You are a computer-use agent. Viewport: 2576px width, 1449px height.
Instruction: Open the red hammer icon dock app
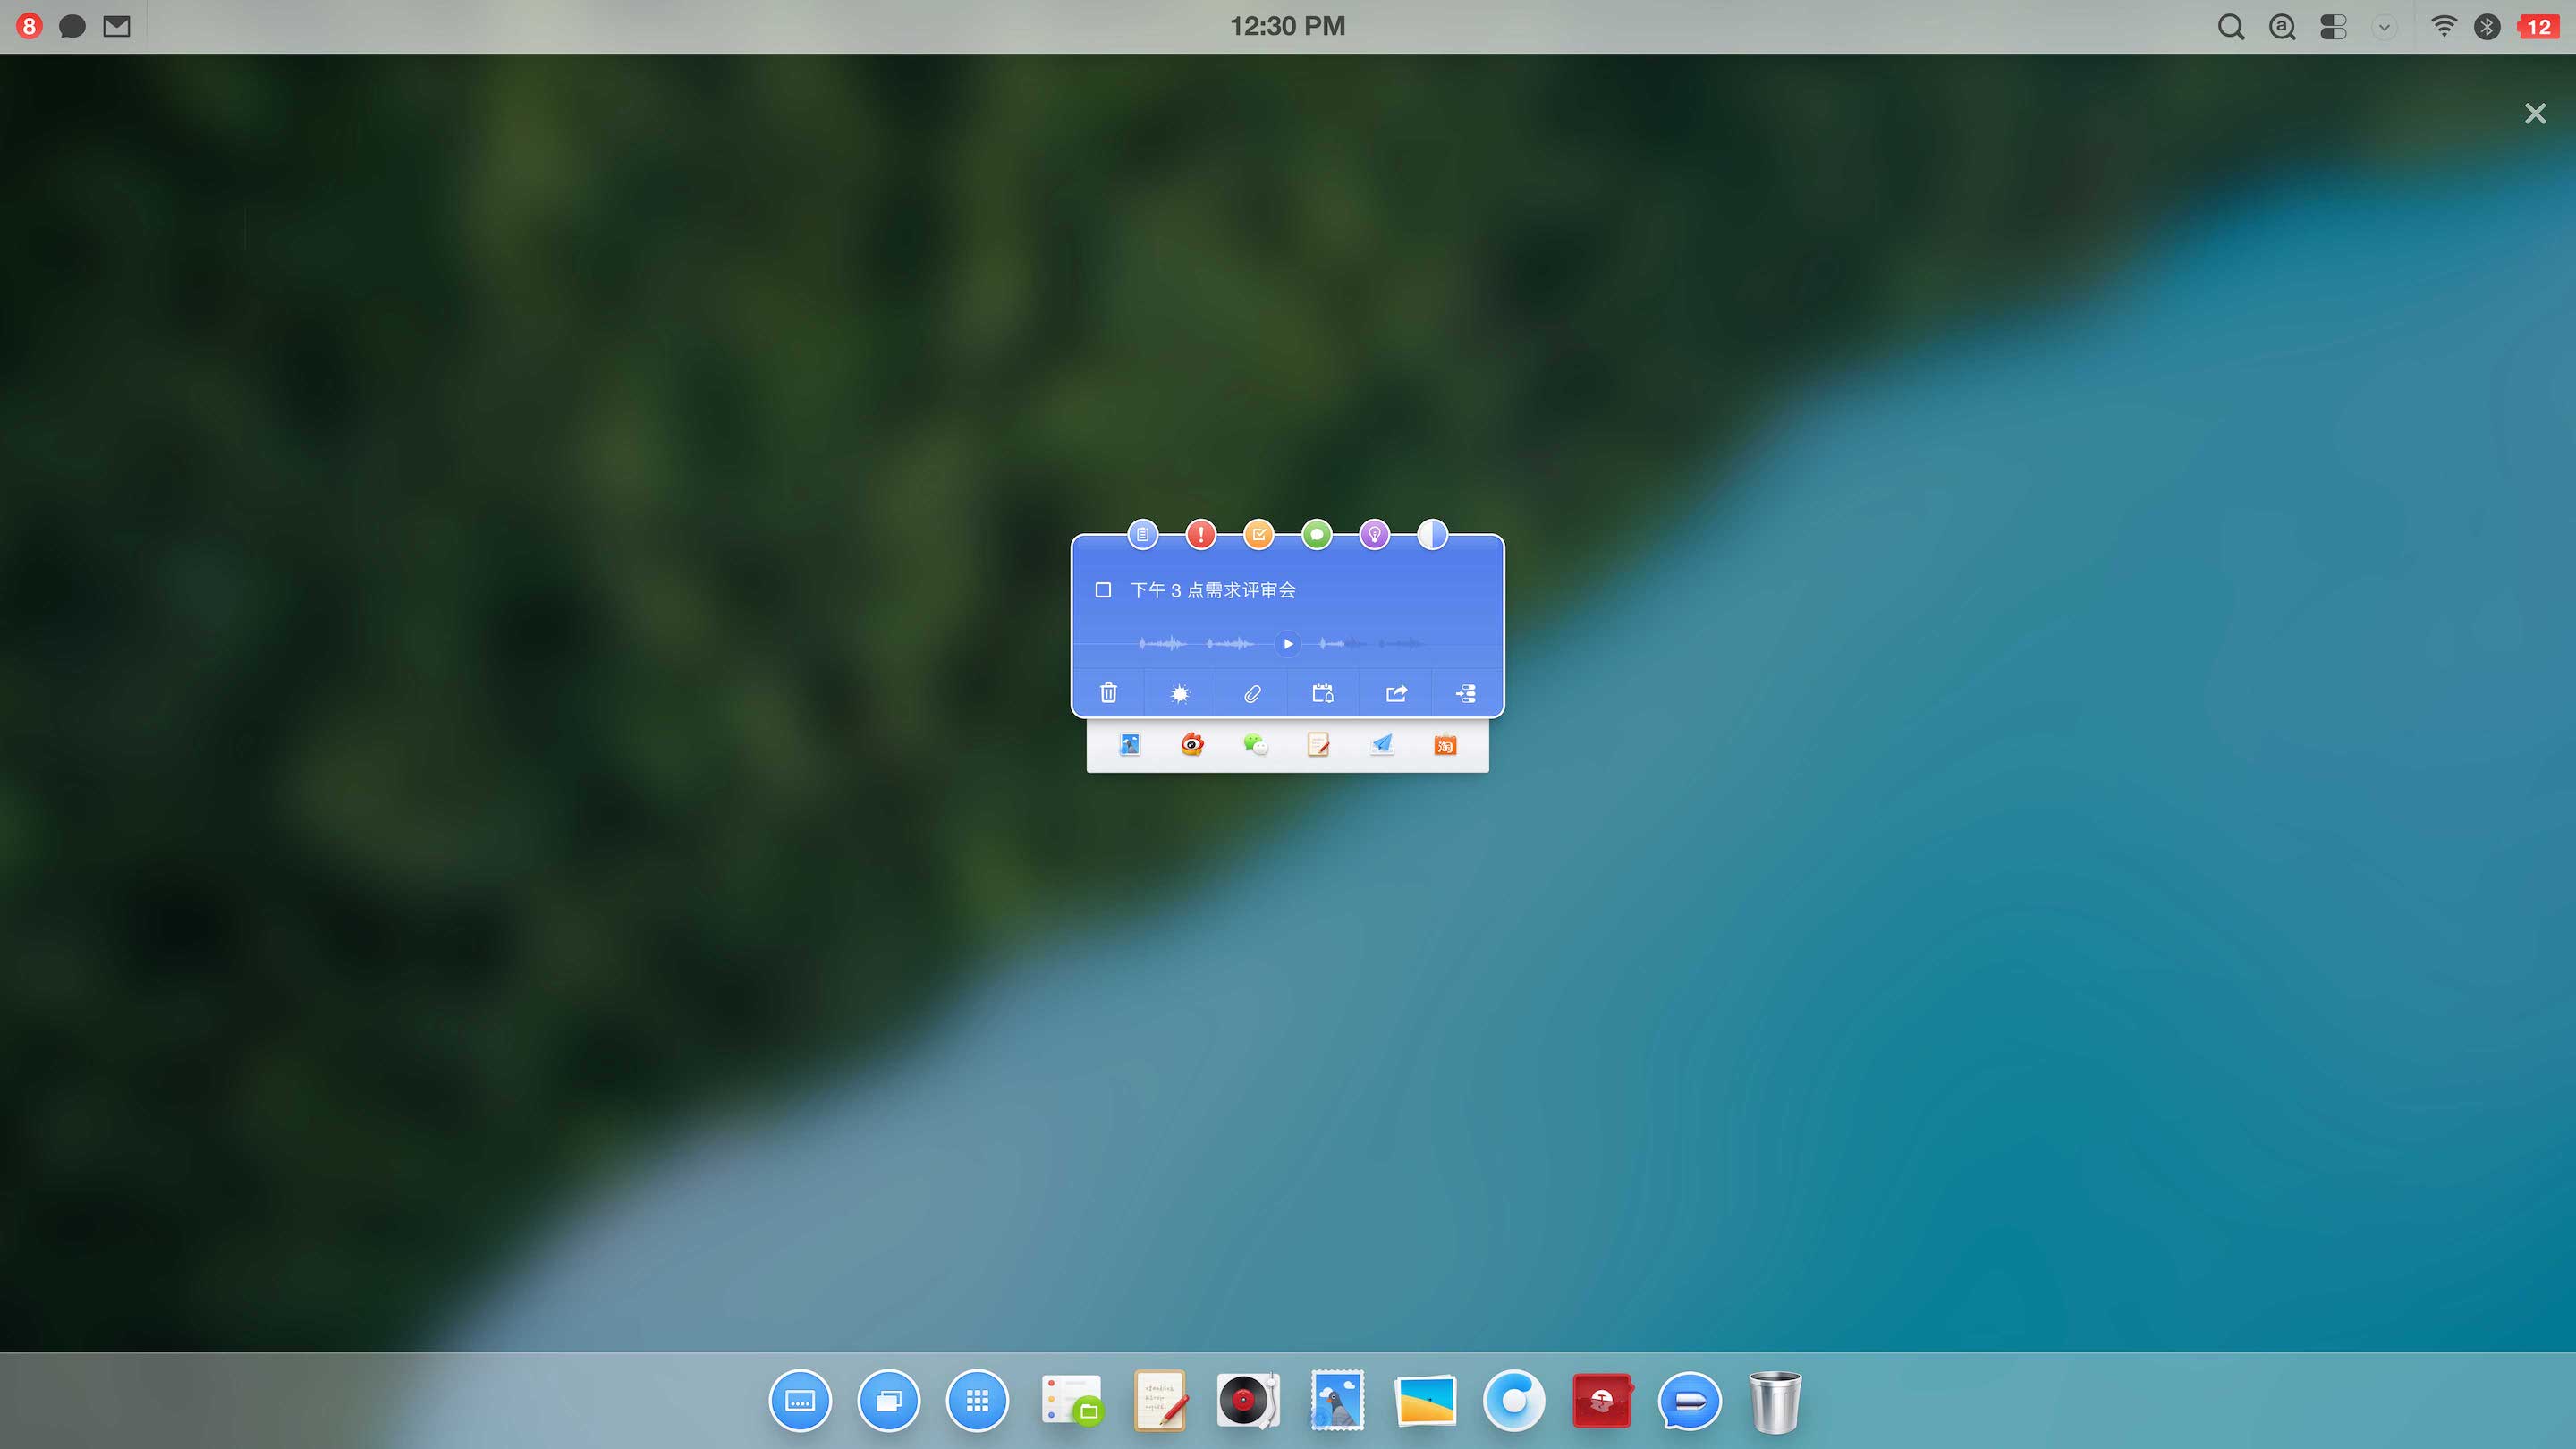[x=1601, y=1400]
